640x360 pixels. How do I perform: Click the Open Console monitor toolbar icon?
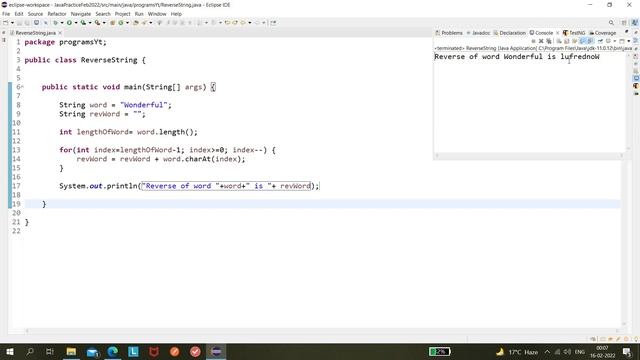[36, 23]
